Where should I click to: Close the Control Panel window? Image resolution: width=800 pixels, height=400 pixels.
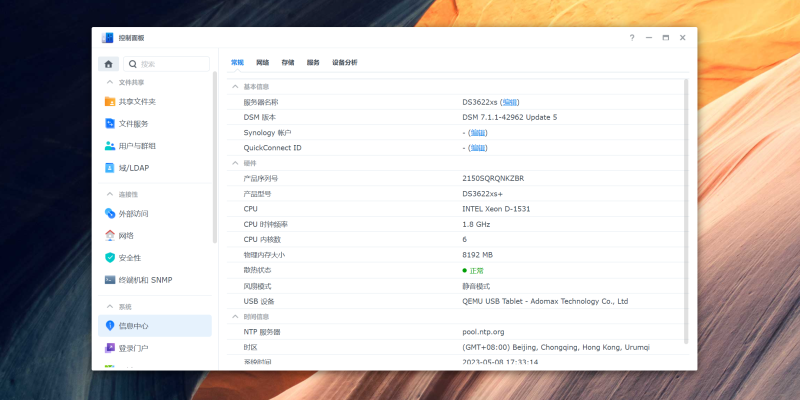pyautogui.click(x=683, y=38)
